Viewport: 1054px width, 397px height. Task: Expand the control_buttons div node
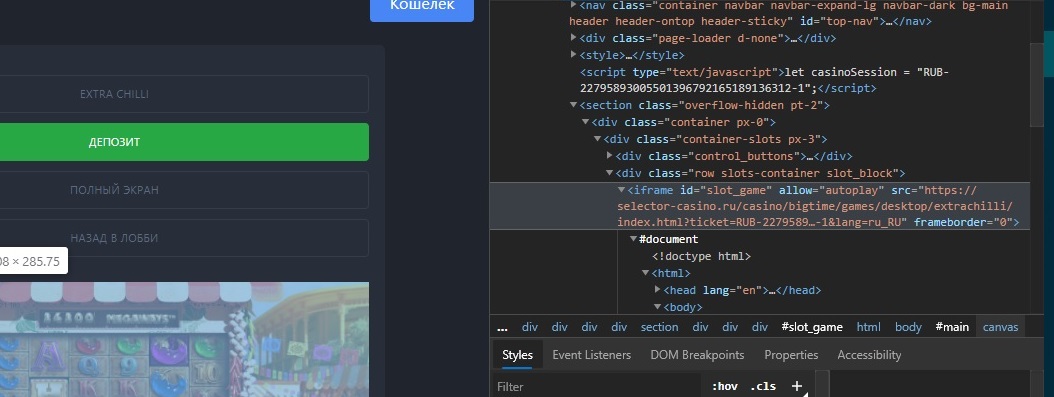click(610, 156)
